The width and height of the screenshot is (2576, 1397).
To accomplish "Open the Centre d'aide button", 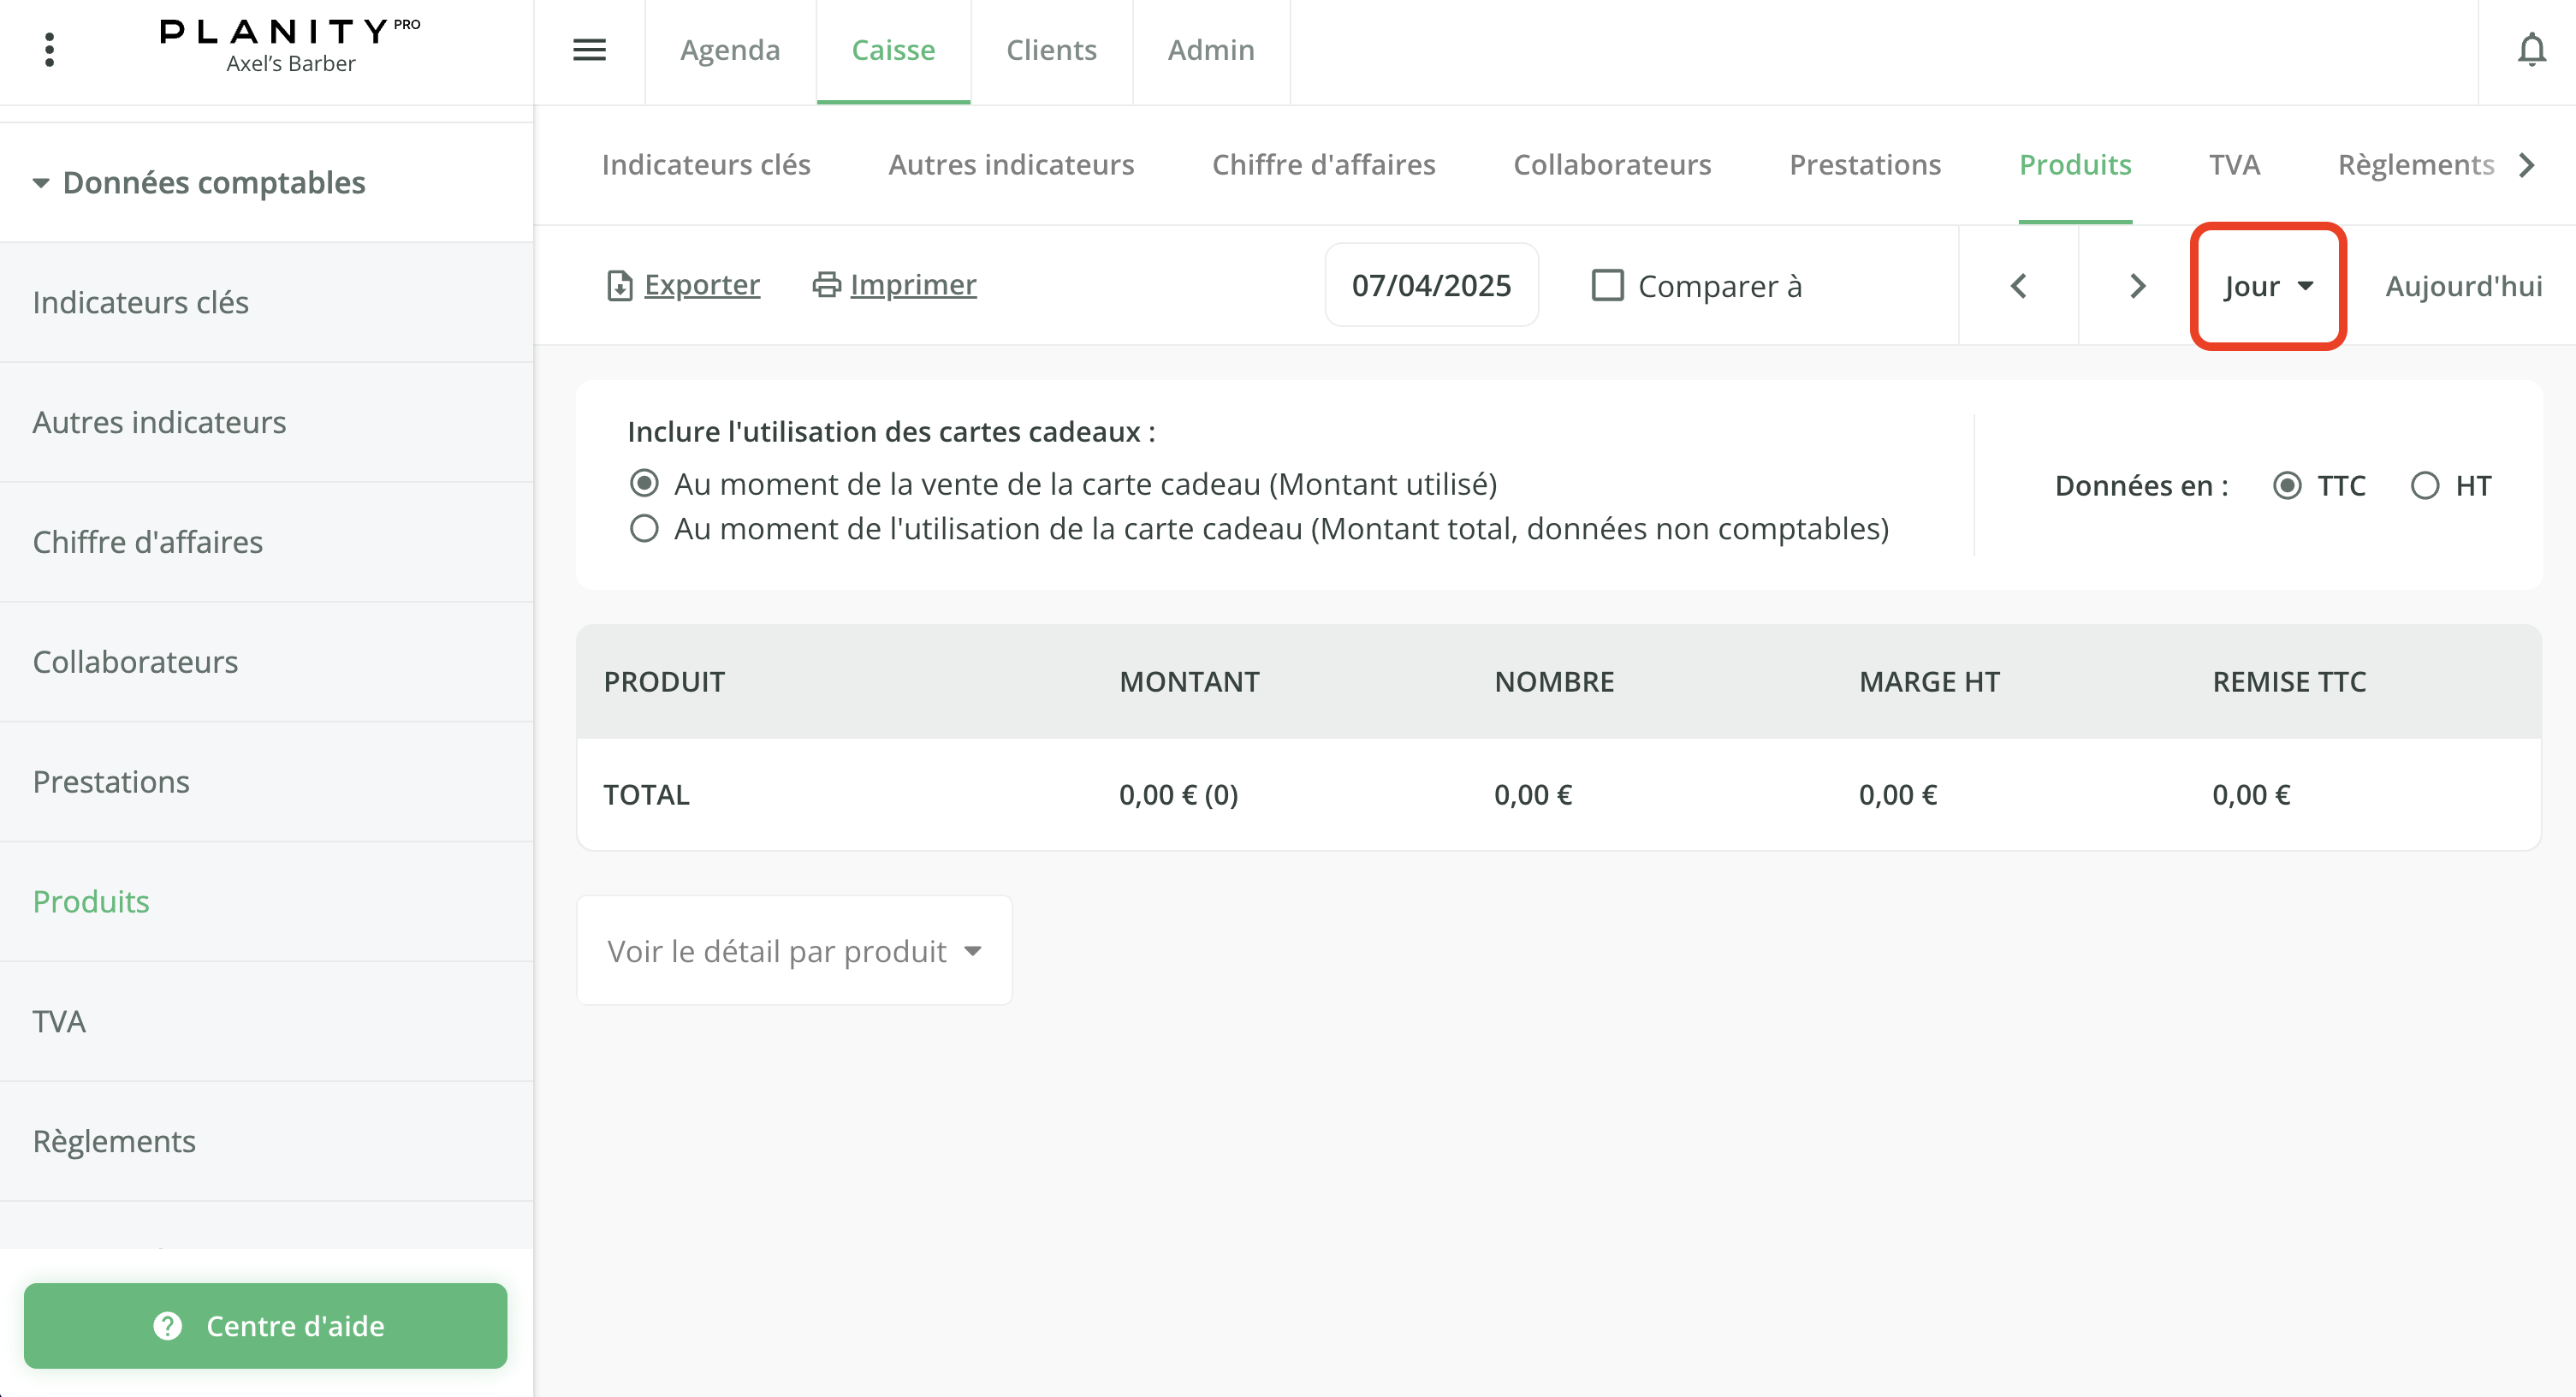I will point(265,1325).
